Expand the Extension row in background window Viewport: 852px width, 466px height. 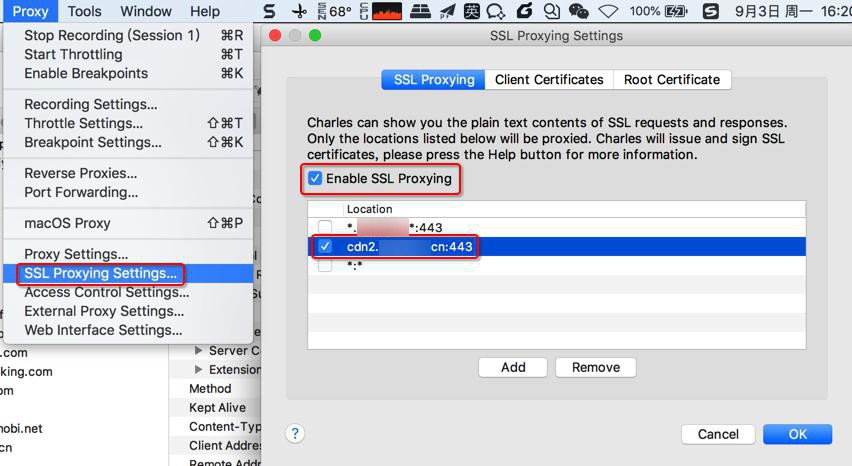[199, 370]
